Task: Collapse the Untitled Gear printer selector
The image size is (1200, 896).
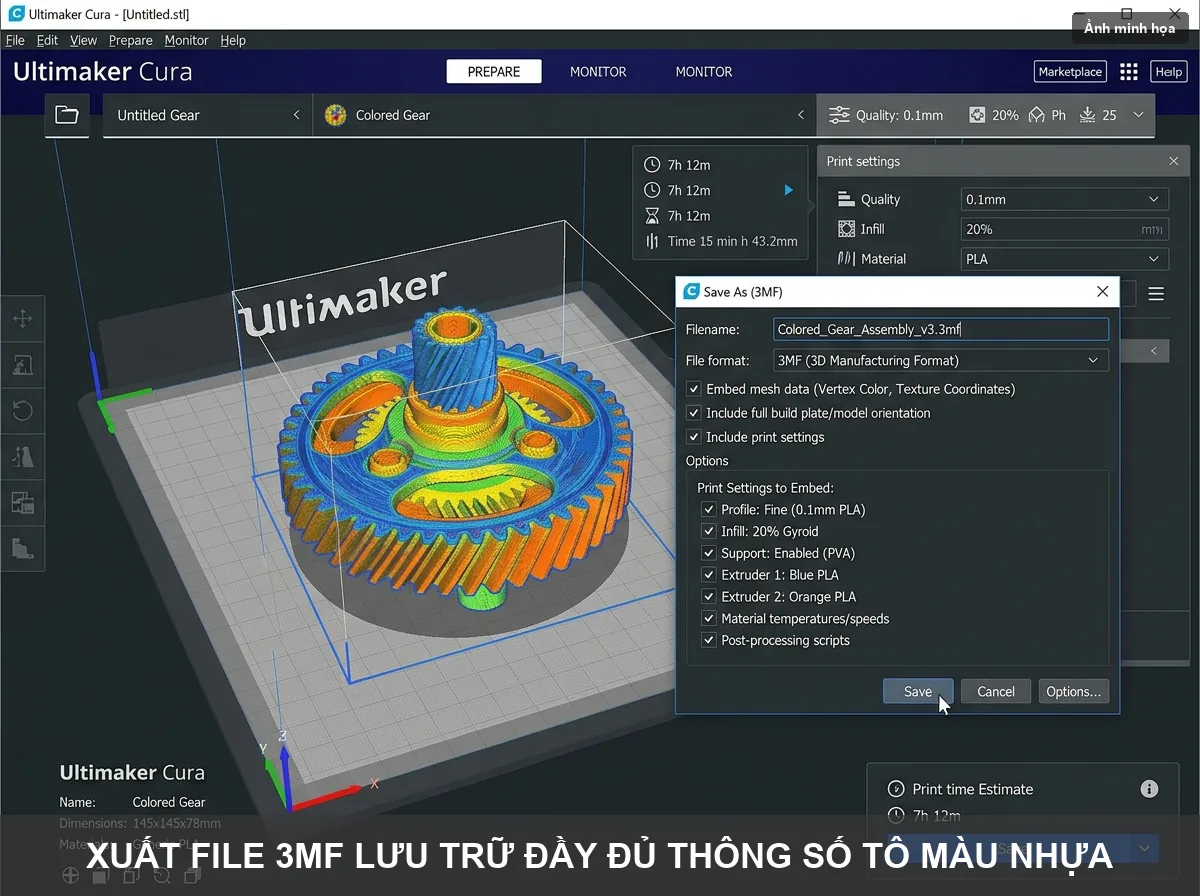Action: click(x=296, y=115)
